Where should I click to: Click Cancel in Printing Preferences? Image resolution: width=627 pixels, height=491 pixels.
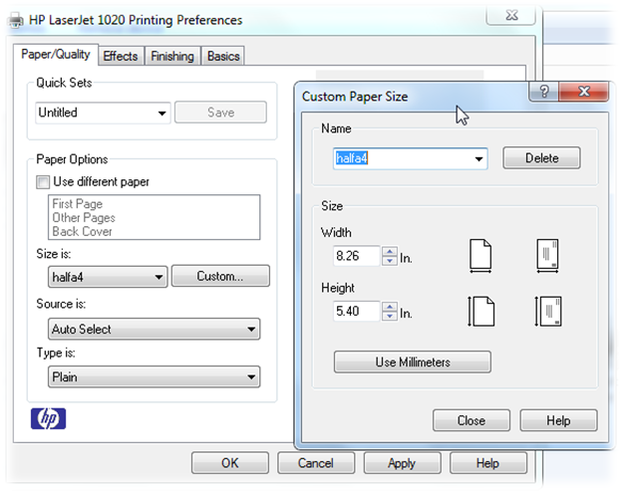316,463
